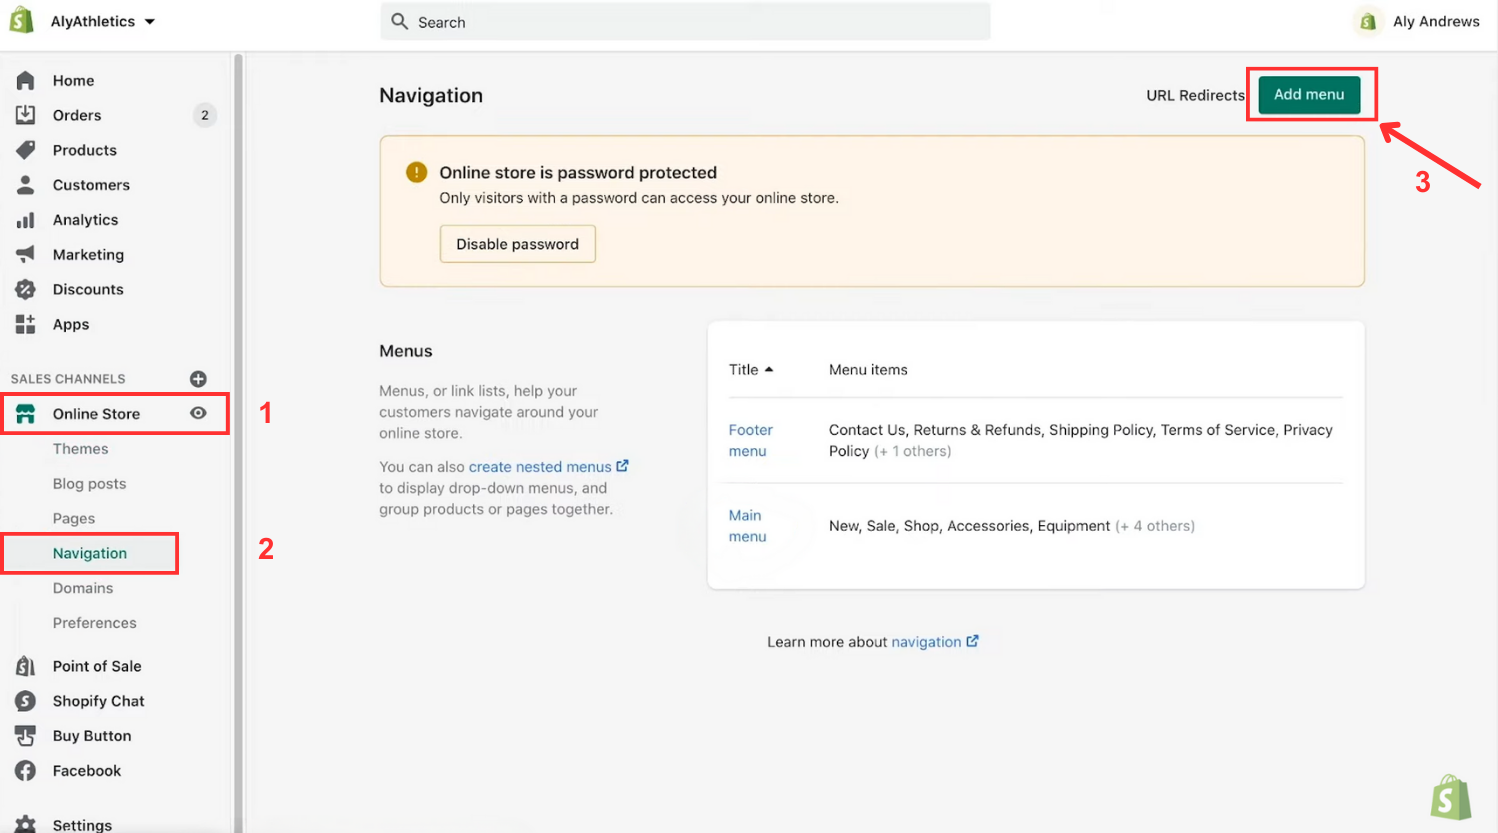Add a sales channel with plus icon
The width and height of the screenshot is (1498, 833).
pos(198,378)
